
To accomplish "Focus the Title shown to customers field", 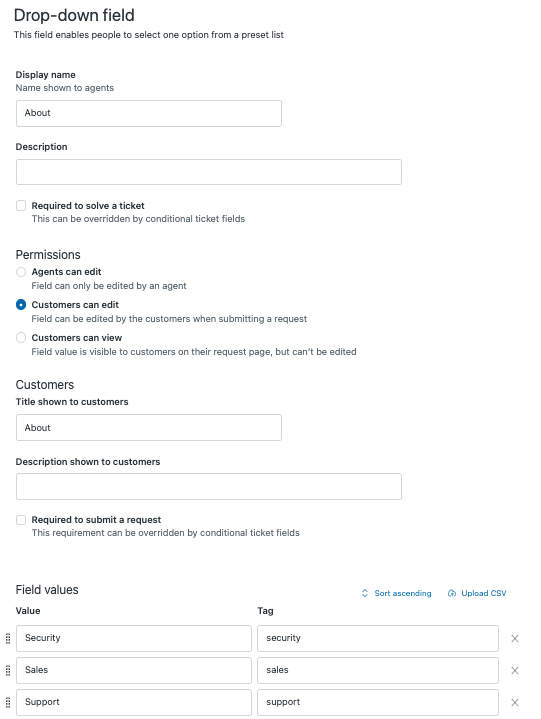I will pos(149,428).
